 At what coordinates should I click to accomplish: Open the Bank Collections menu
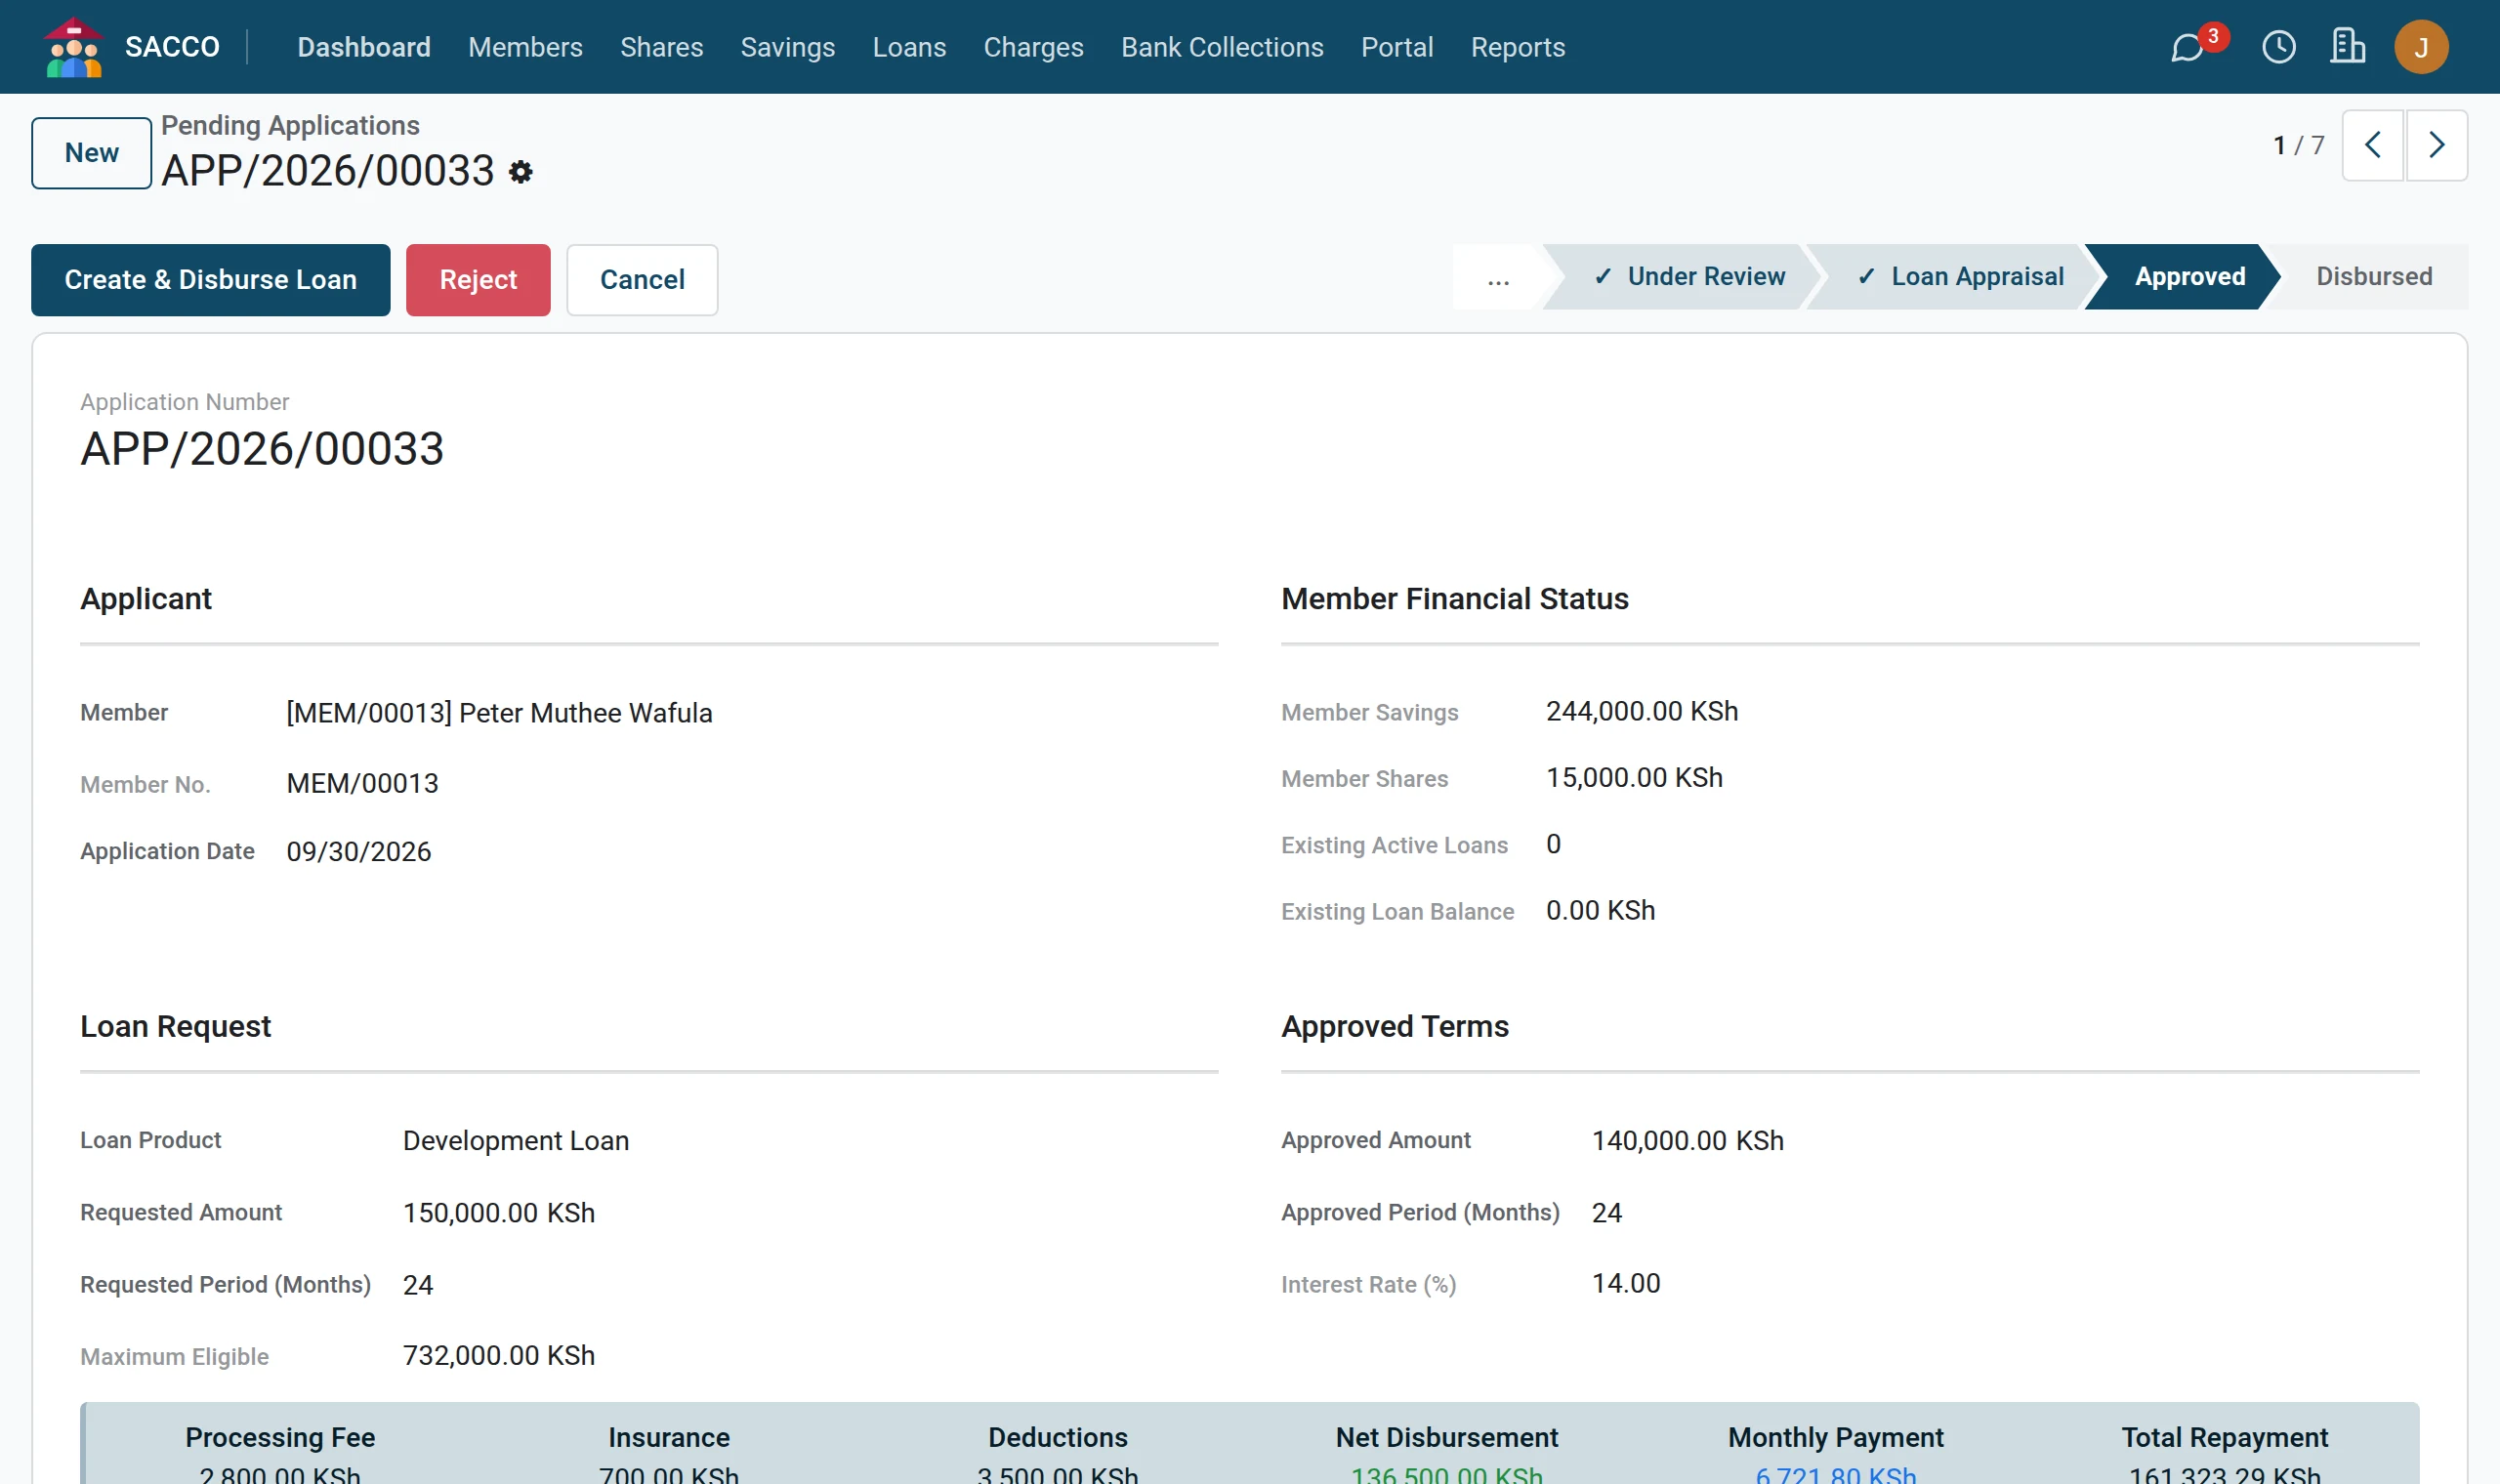coord(1222,47)
